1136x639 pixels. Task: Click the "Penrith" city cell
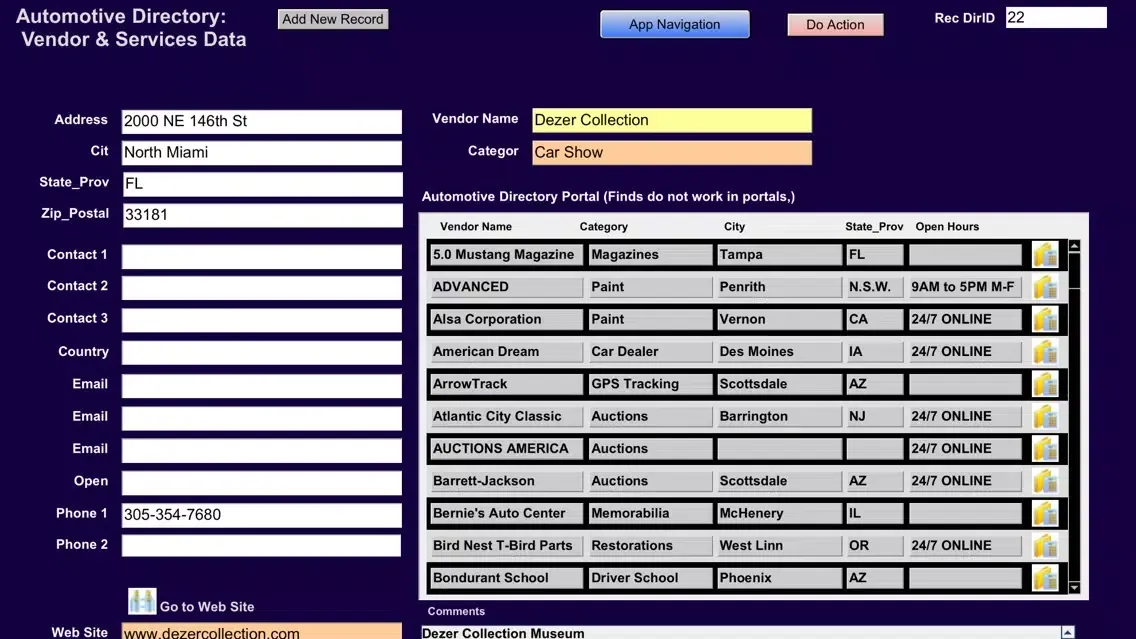(780, 287)
